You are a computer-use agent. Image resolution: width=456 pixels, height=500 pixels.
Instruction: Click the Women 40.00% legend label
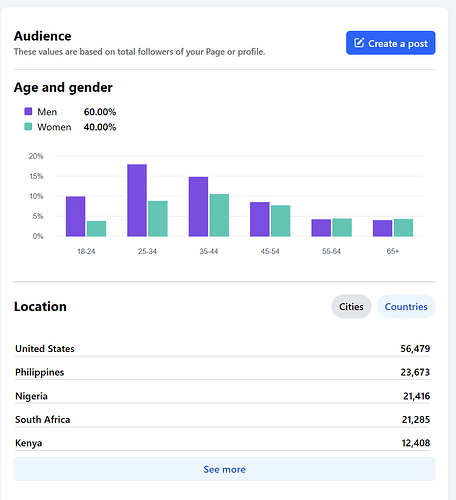click(77, 127)
